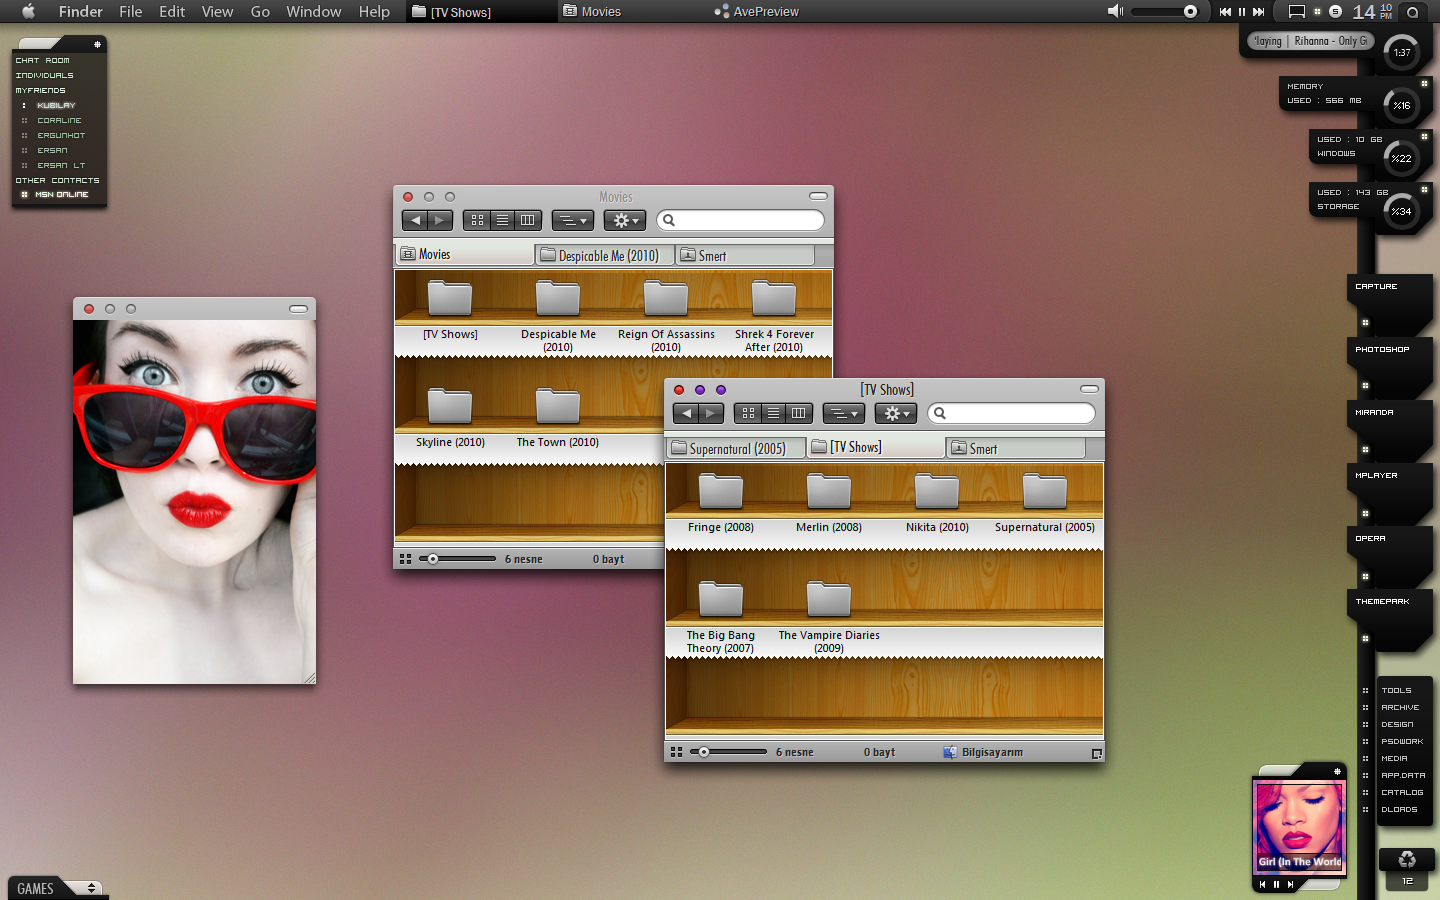Image resolution: width=1440 pixels, height=900 pixels.
Task: Open the DLOADS folder shortcut
Action: tap(1399, 810)
